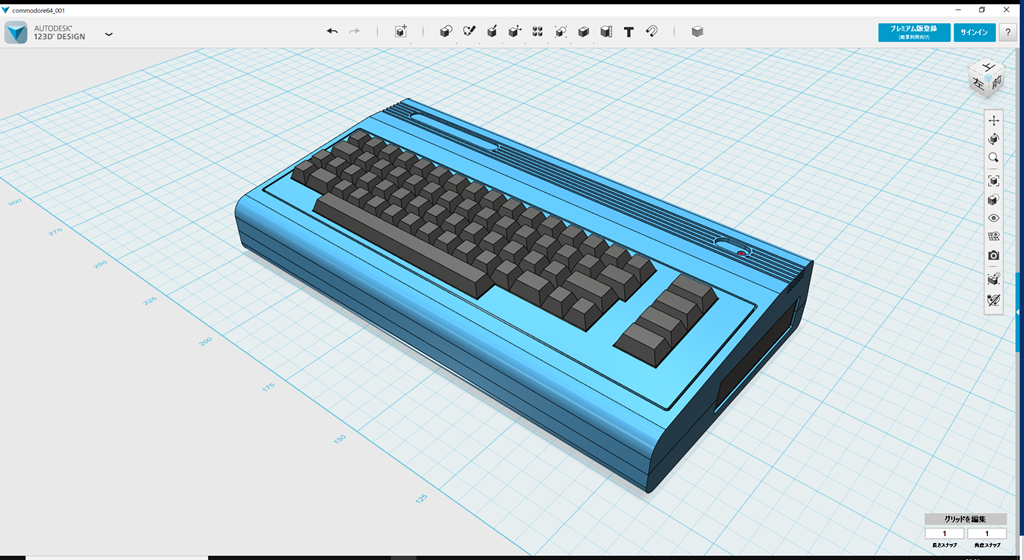Open the Primitives shapes tool
Viewport: 1024px width, 560px height.
click(x=446, y=32)
